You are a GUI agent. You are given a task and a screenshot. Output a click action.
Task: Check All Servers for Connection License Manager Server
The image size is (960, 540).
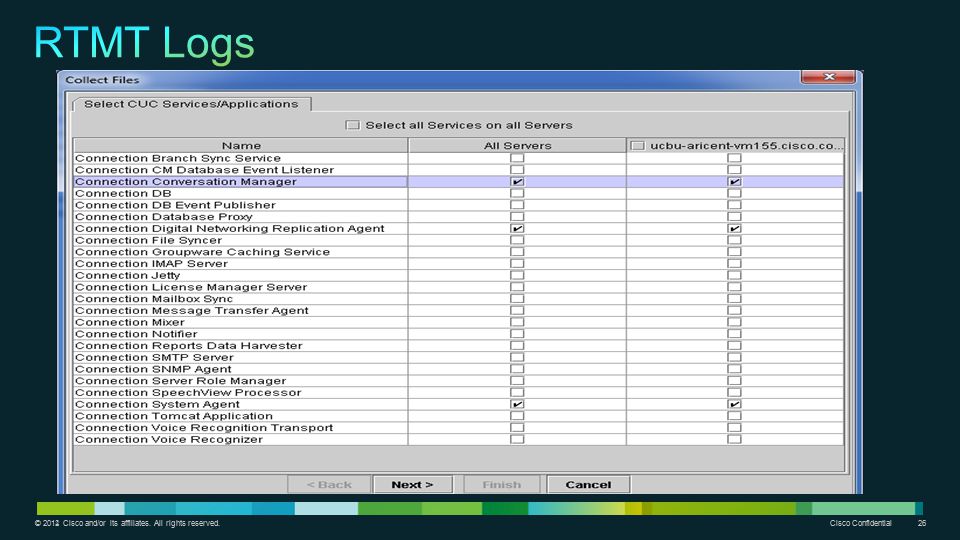(x=517, y=287)
